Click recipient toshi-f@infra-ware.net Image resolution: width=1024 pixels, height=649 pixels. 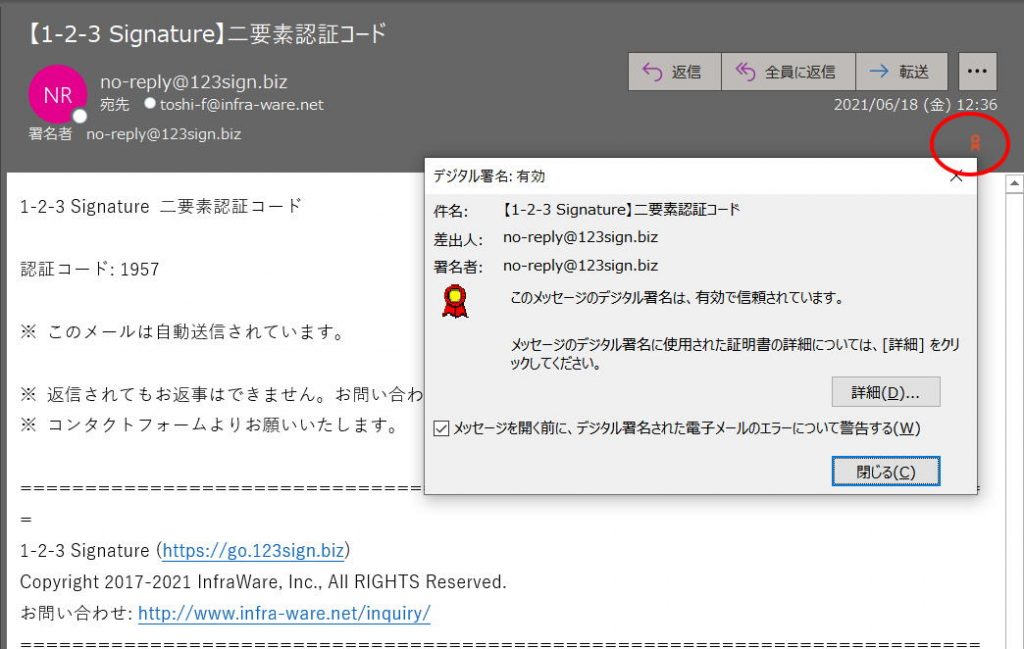(242, 104)
